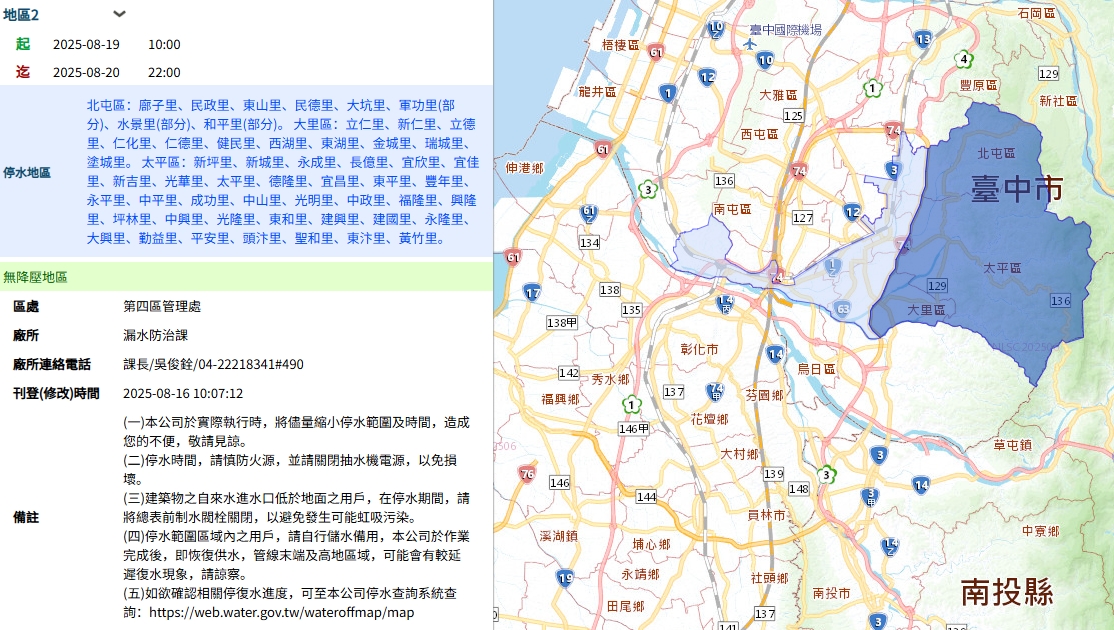1114x630 pixels.
Task: Click the 臺中市 city label on map
Action: coord(1016,188)
